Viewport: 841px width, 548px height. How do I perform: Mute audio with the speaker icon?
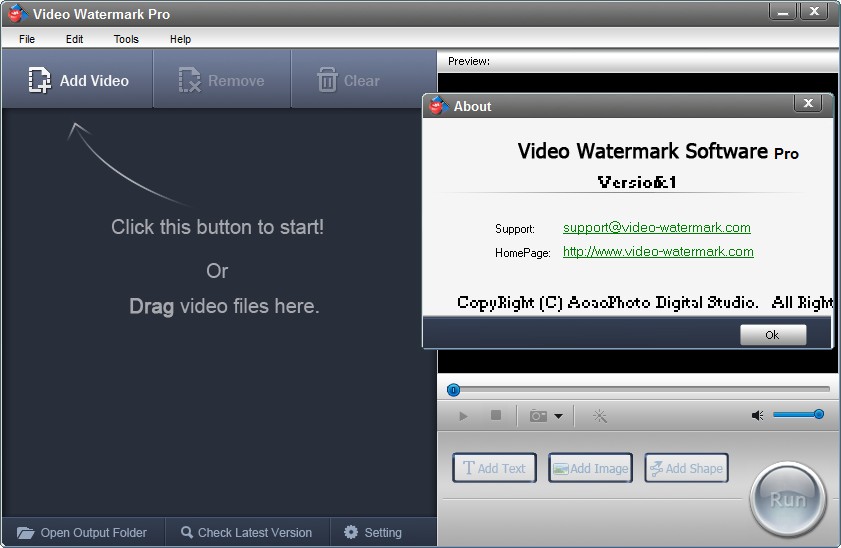coord(757,416)
